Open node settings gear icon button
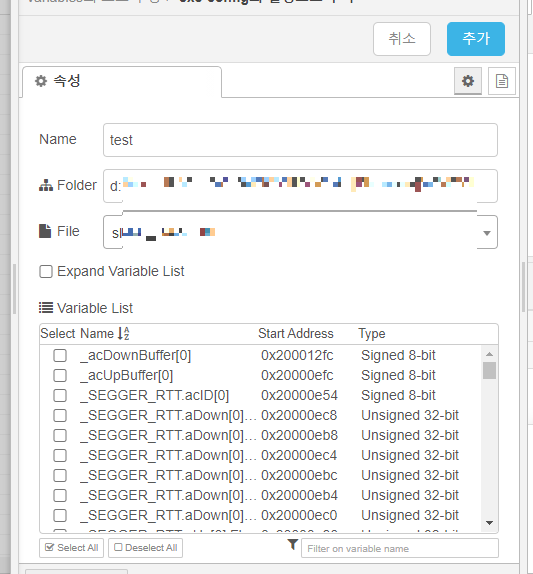Viewport: 533px width, 574px height. [467, 81]
